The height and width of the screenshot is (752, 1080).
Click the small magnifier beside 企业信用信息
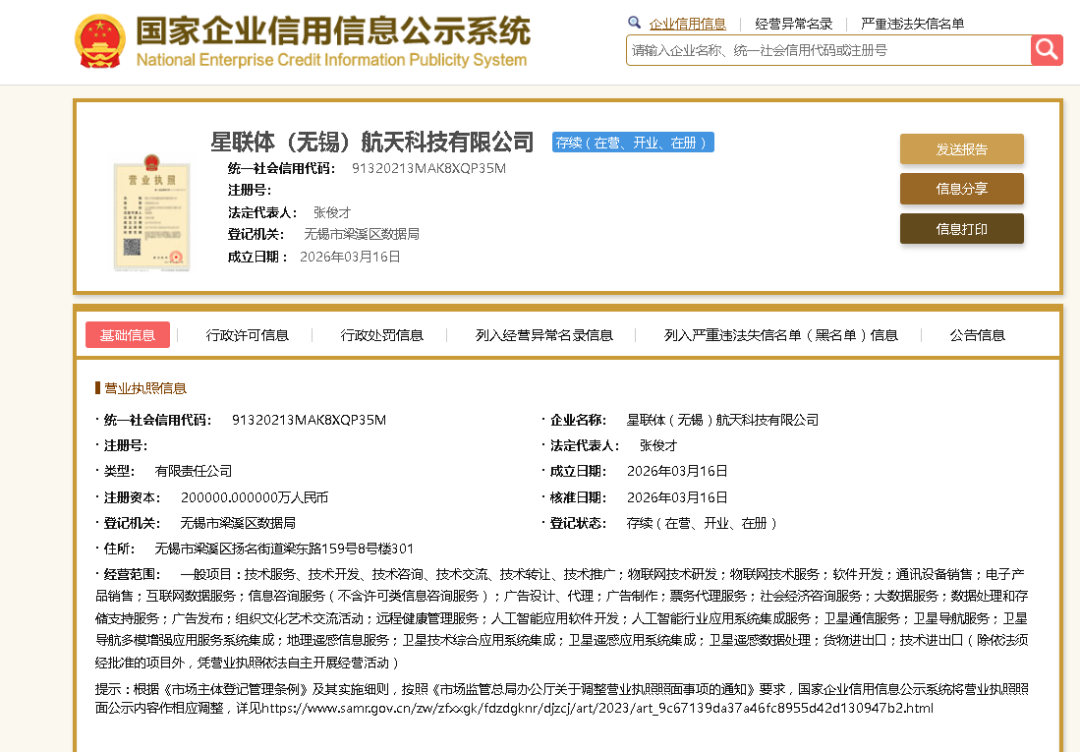pos(634,23)
